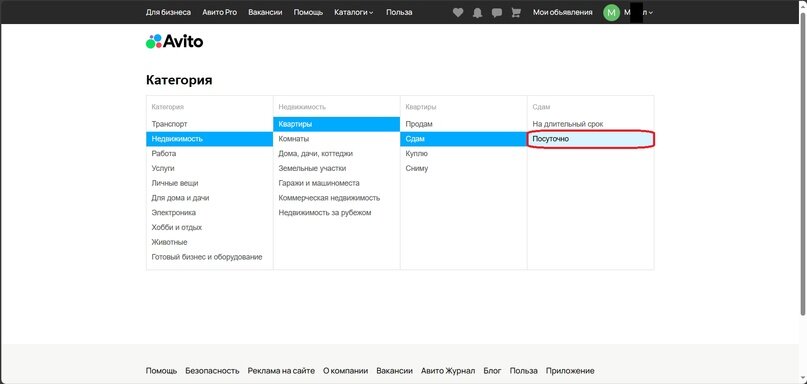
Task: Open the user account dropdown arrow
Action: coord(651,13)
